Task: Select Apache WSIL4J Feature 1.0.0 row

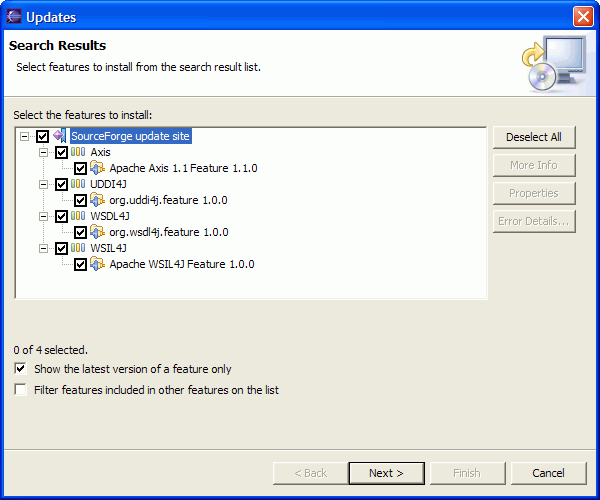Action: [182, 264]
